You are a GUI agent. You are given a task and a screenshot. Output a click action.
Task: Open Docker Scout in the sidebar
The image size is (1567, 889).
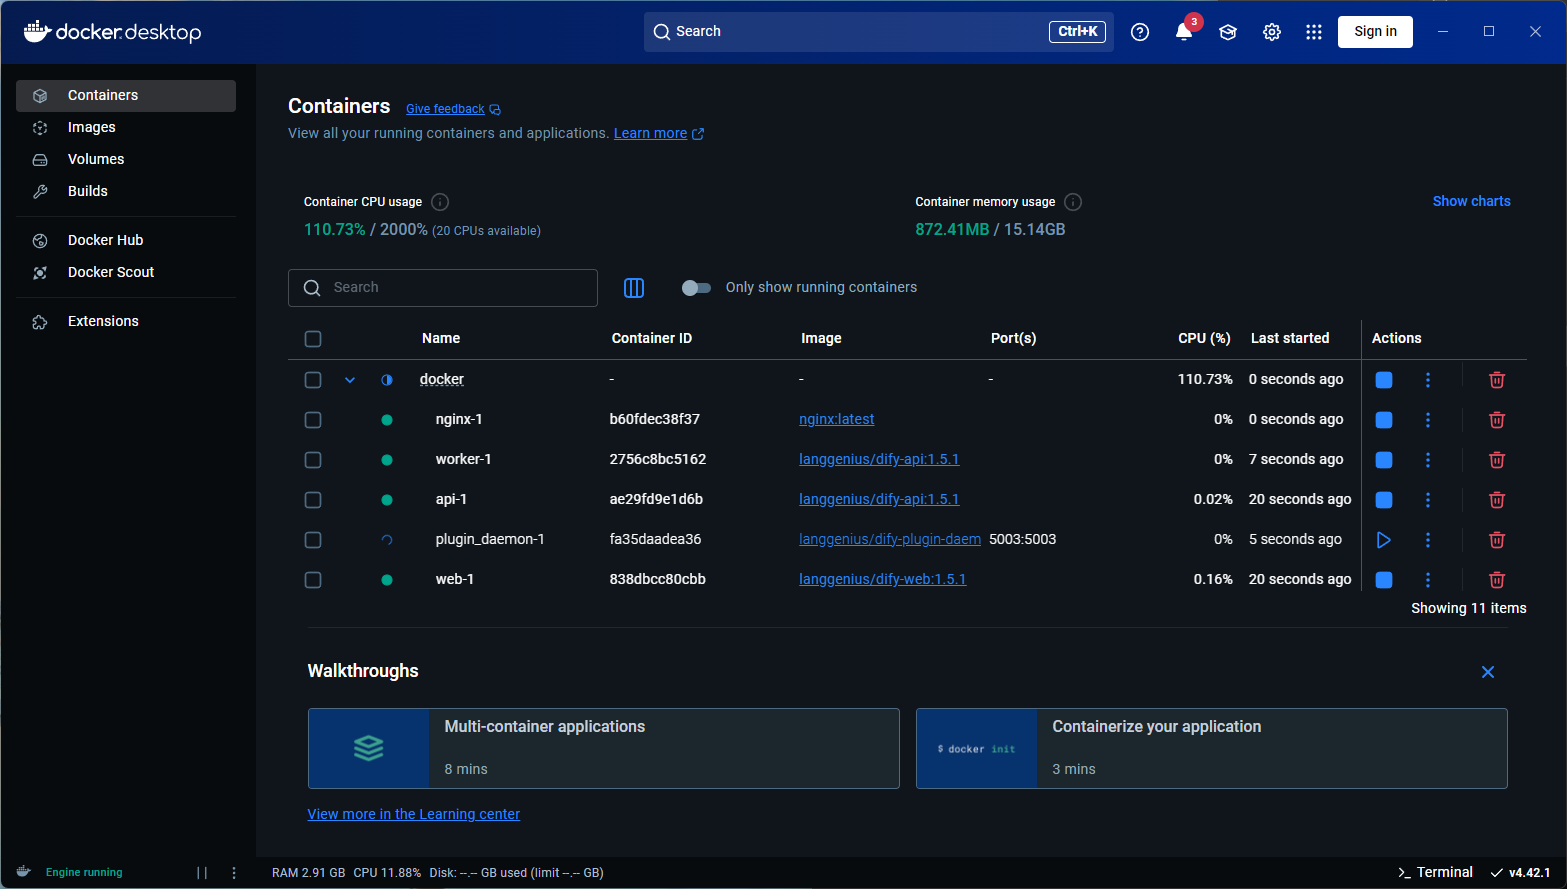(x=126, y=273)
